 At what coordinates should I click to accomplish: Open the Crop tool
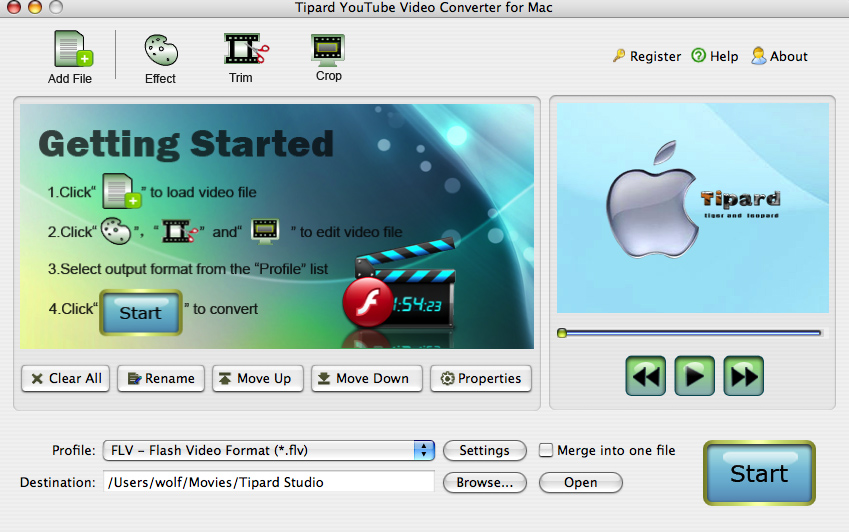tap(328, 48)
